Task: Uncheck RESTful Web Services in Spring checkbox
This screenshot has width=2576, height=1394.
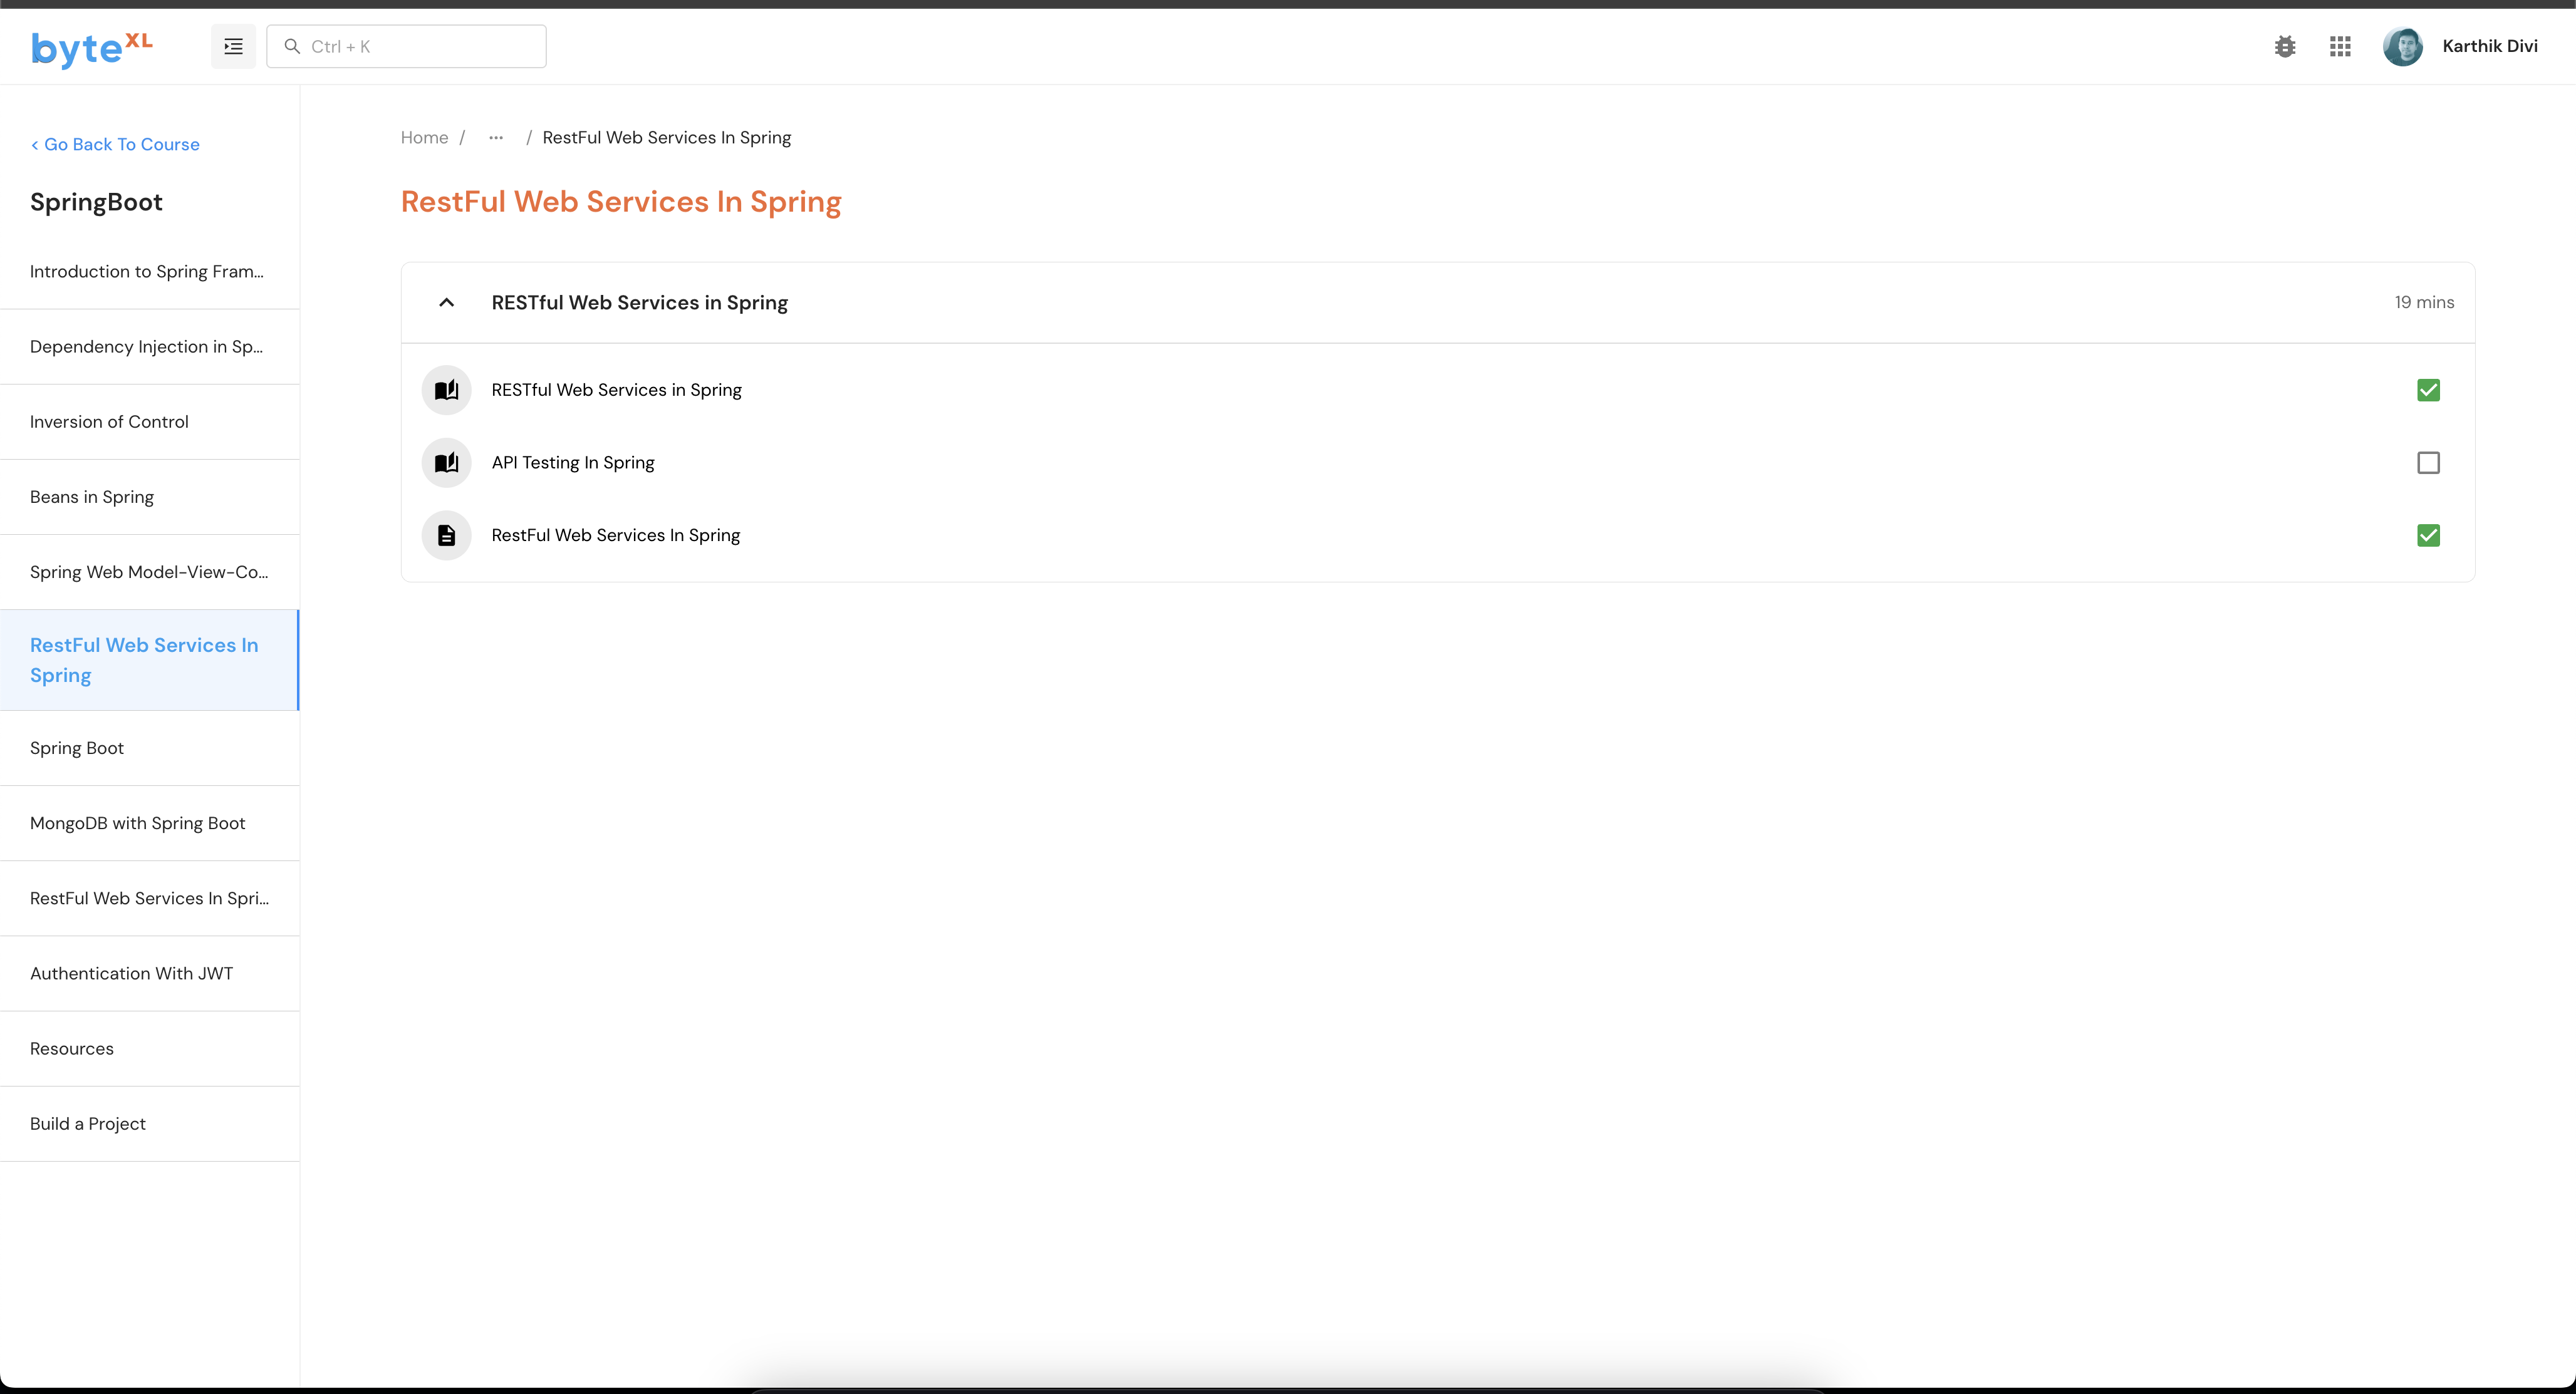Action: tap(2427, 390)
